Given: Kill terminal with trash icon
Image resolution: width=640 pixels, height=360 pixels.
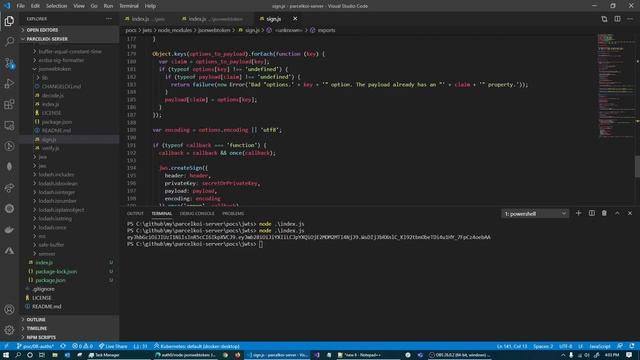Looking at the screenshot, I should tap(604, 213).
